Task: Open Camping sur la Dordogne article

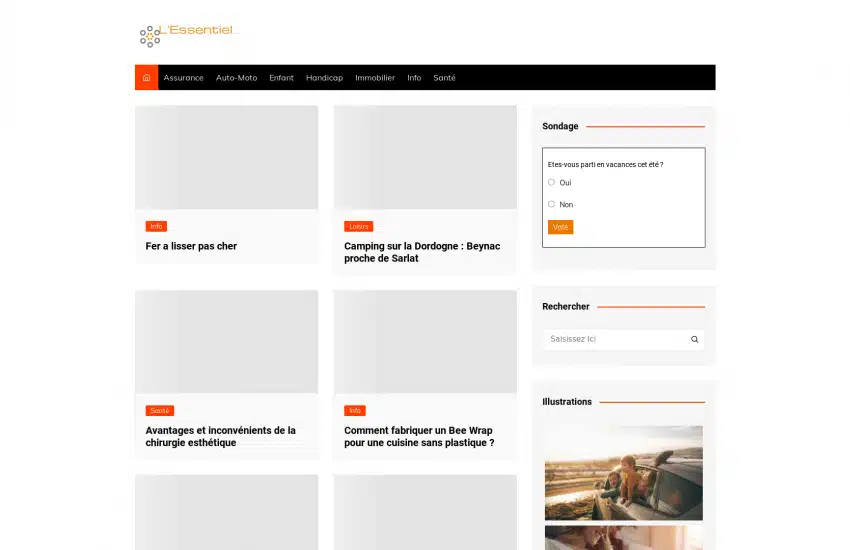Action: pyautogui.click(x=422, y=252)
